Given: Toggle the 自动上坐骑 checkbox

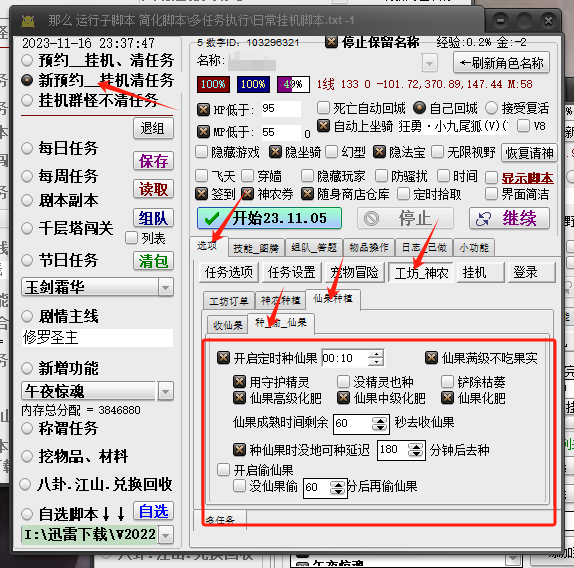Looking at the screenshot, I should tap(323, 126).
